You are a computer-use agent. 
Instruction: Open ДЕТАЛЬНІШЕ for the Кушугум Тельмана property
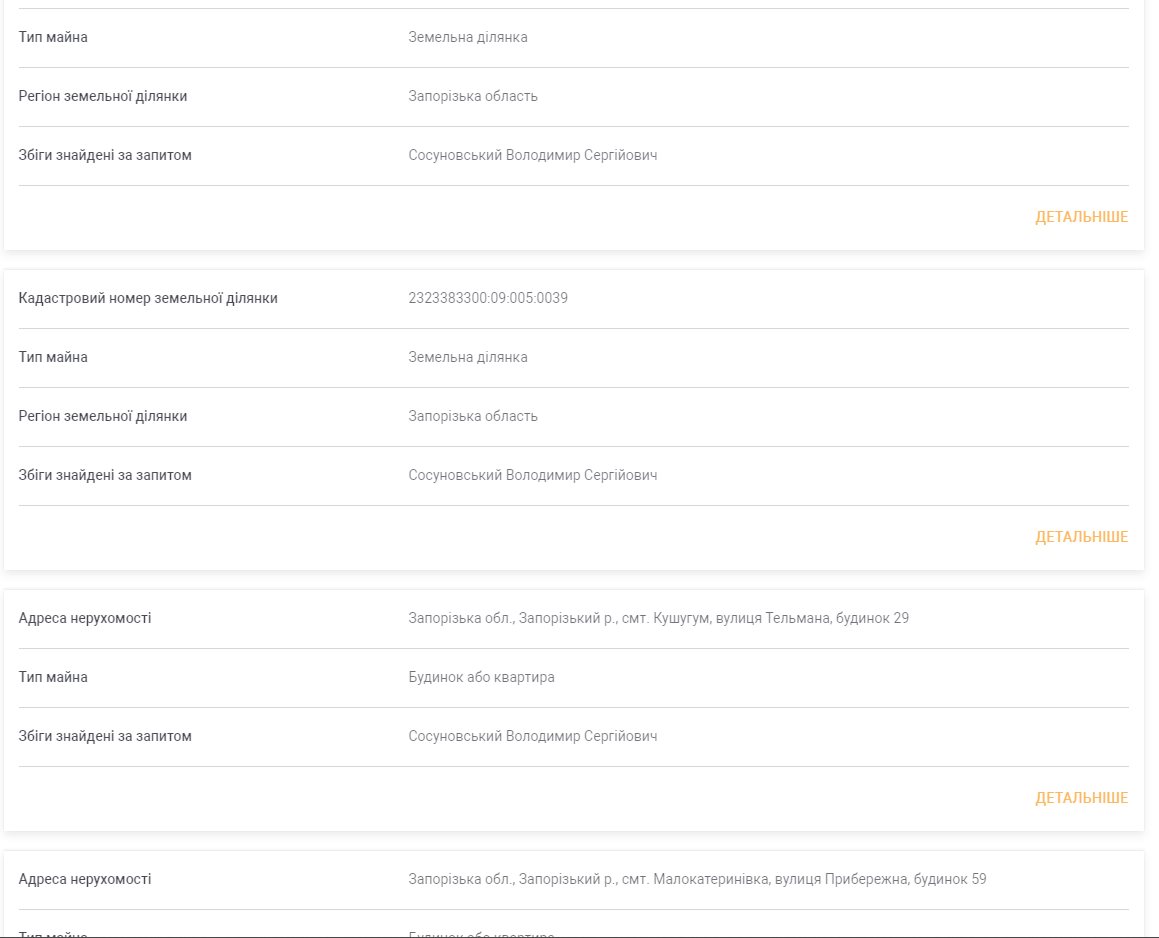pyautogui.click(x=1081, y=798)
